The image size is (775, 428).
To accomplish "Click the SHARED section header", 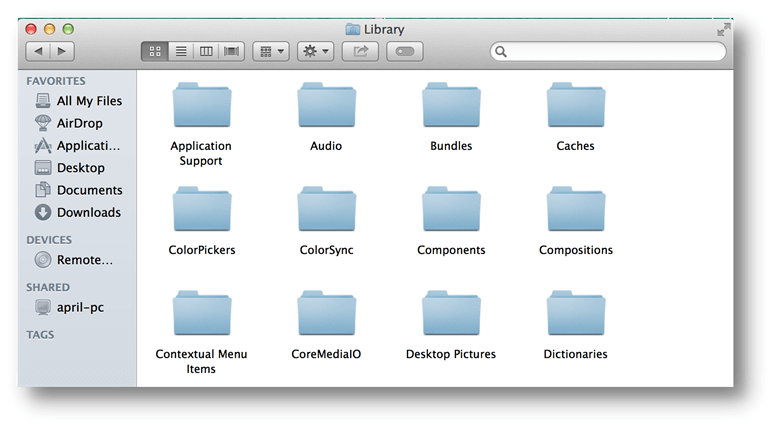I will pos(48,288).
